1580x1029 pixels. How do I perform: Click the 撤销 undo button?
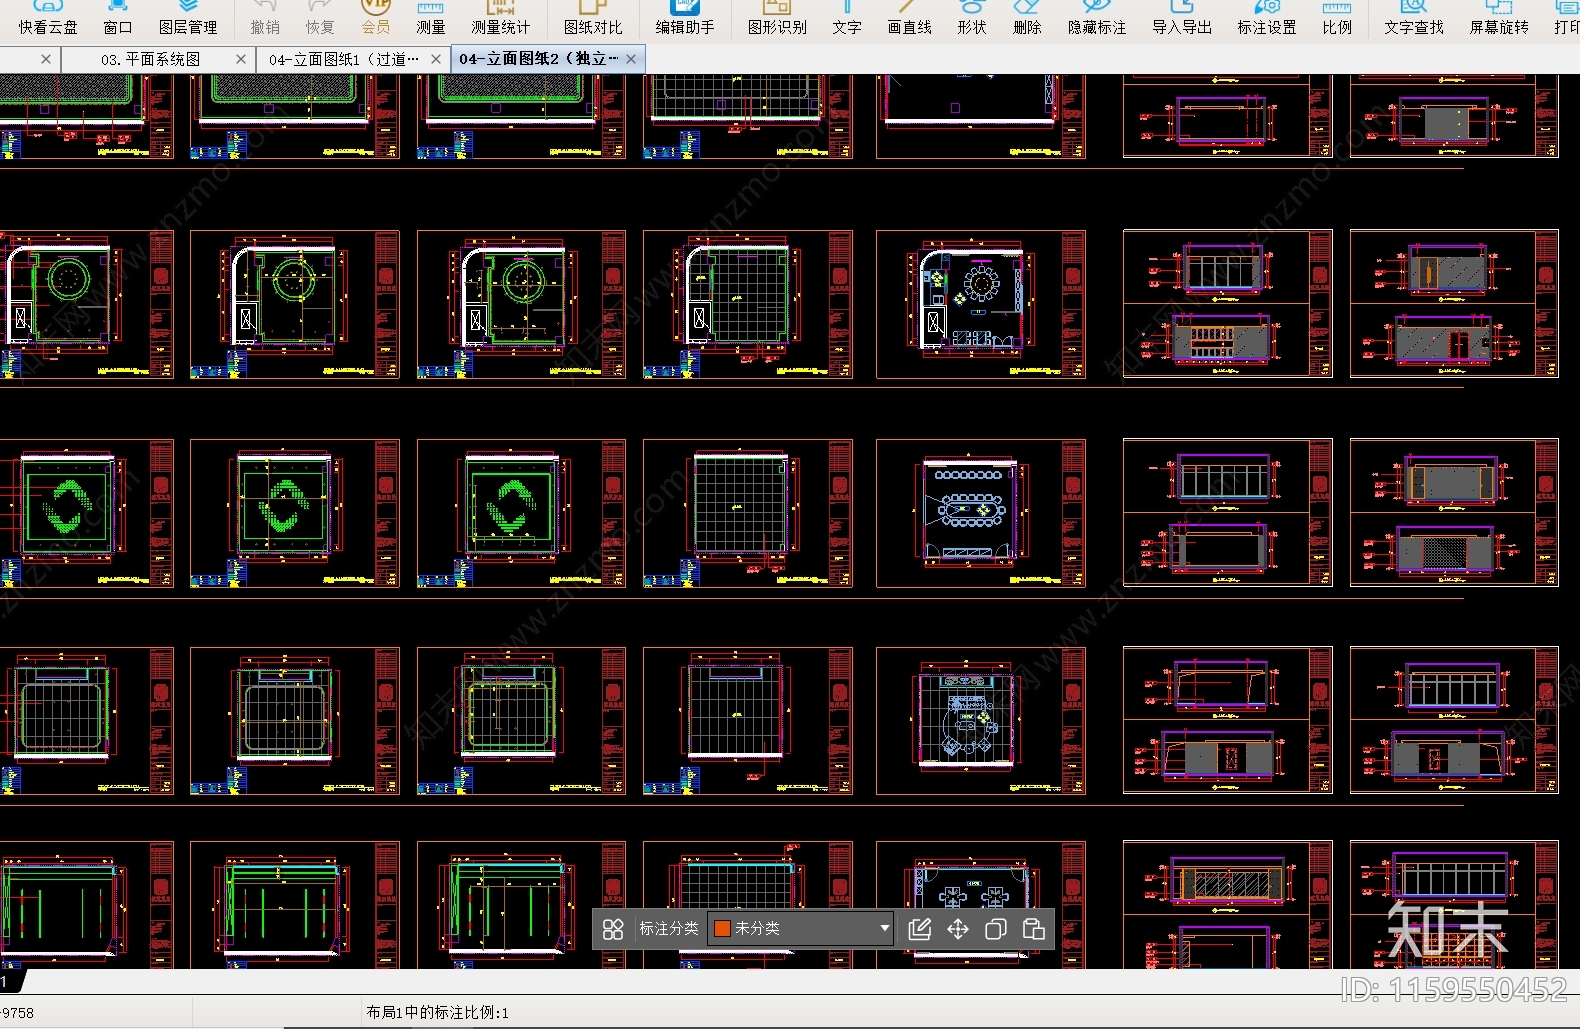[x=265, y=18]
